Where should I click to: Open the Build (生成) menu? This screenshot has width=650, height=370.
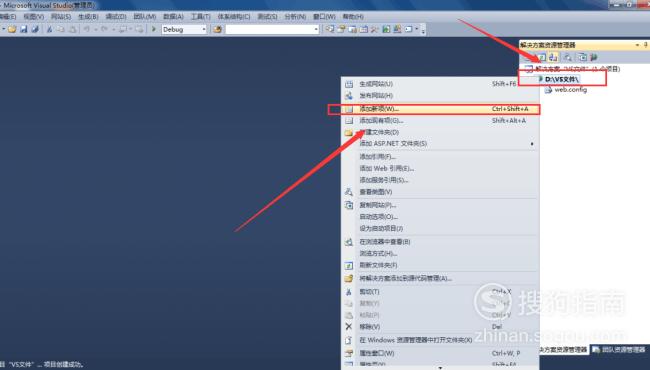[x=88, y=17]
